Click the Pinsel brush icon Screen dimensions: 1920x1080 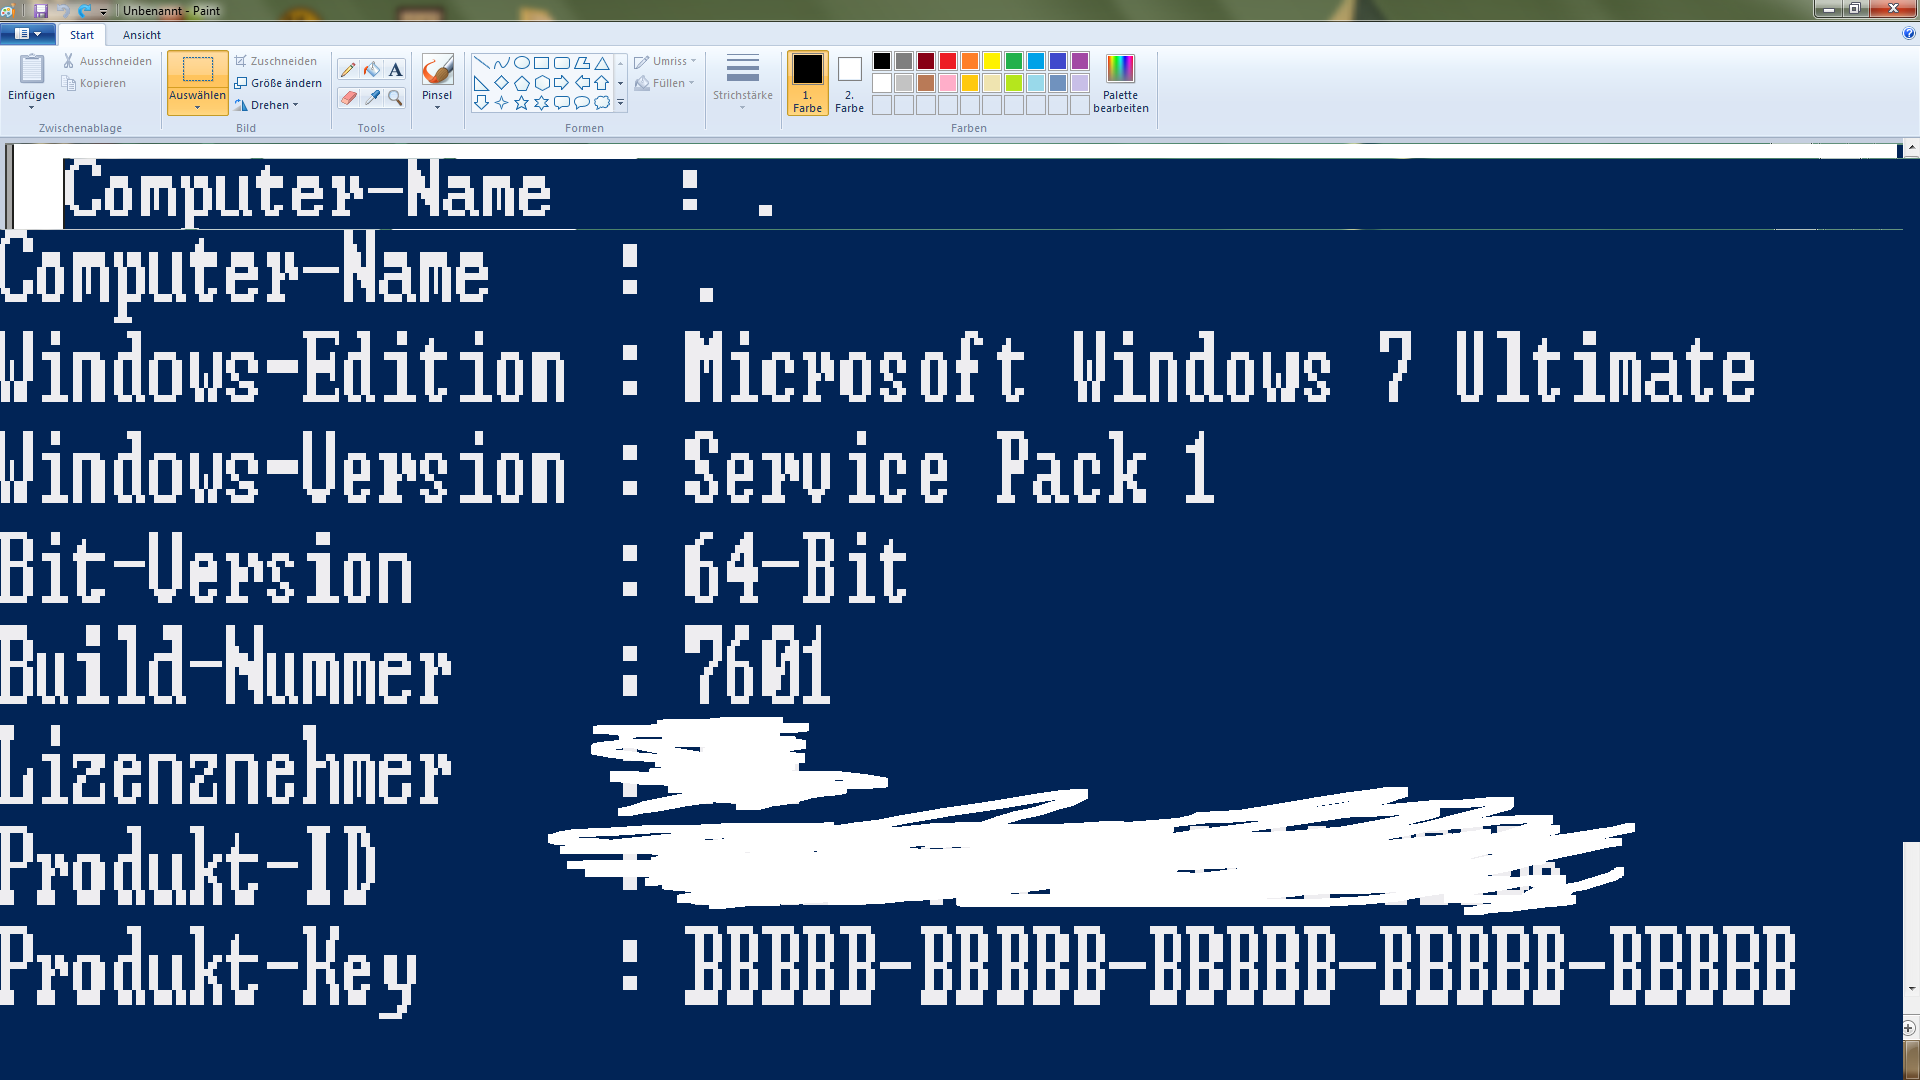[x=437, y=70]
